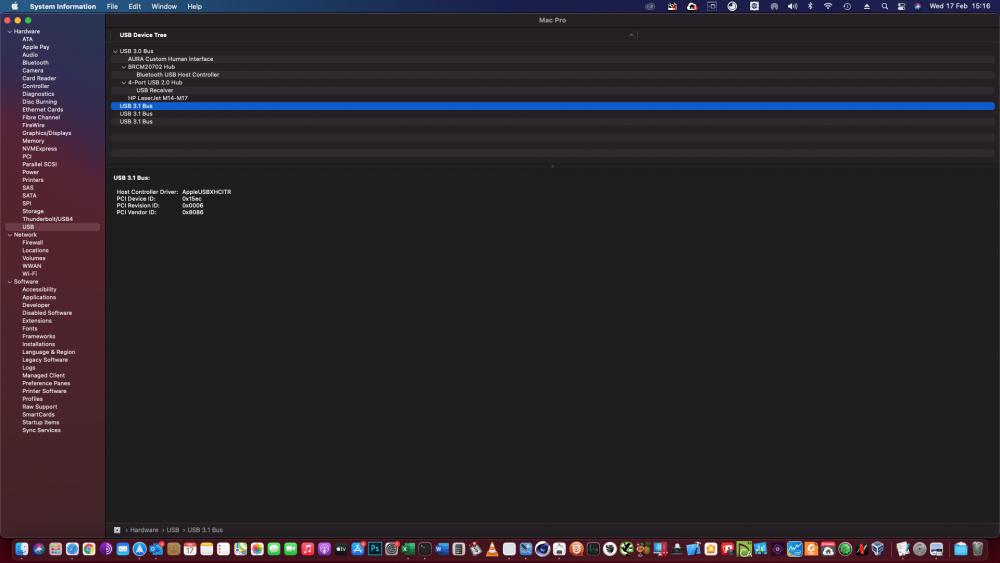
Task: Select Bluetooth in the Hardware list
Action: (x=35, y=62)
